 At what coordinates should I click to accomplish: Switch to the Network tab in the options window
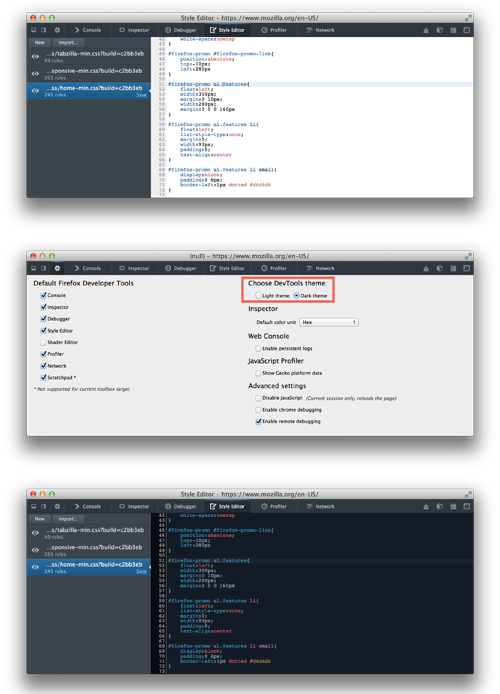pos(321,268)
